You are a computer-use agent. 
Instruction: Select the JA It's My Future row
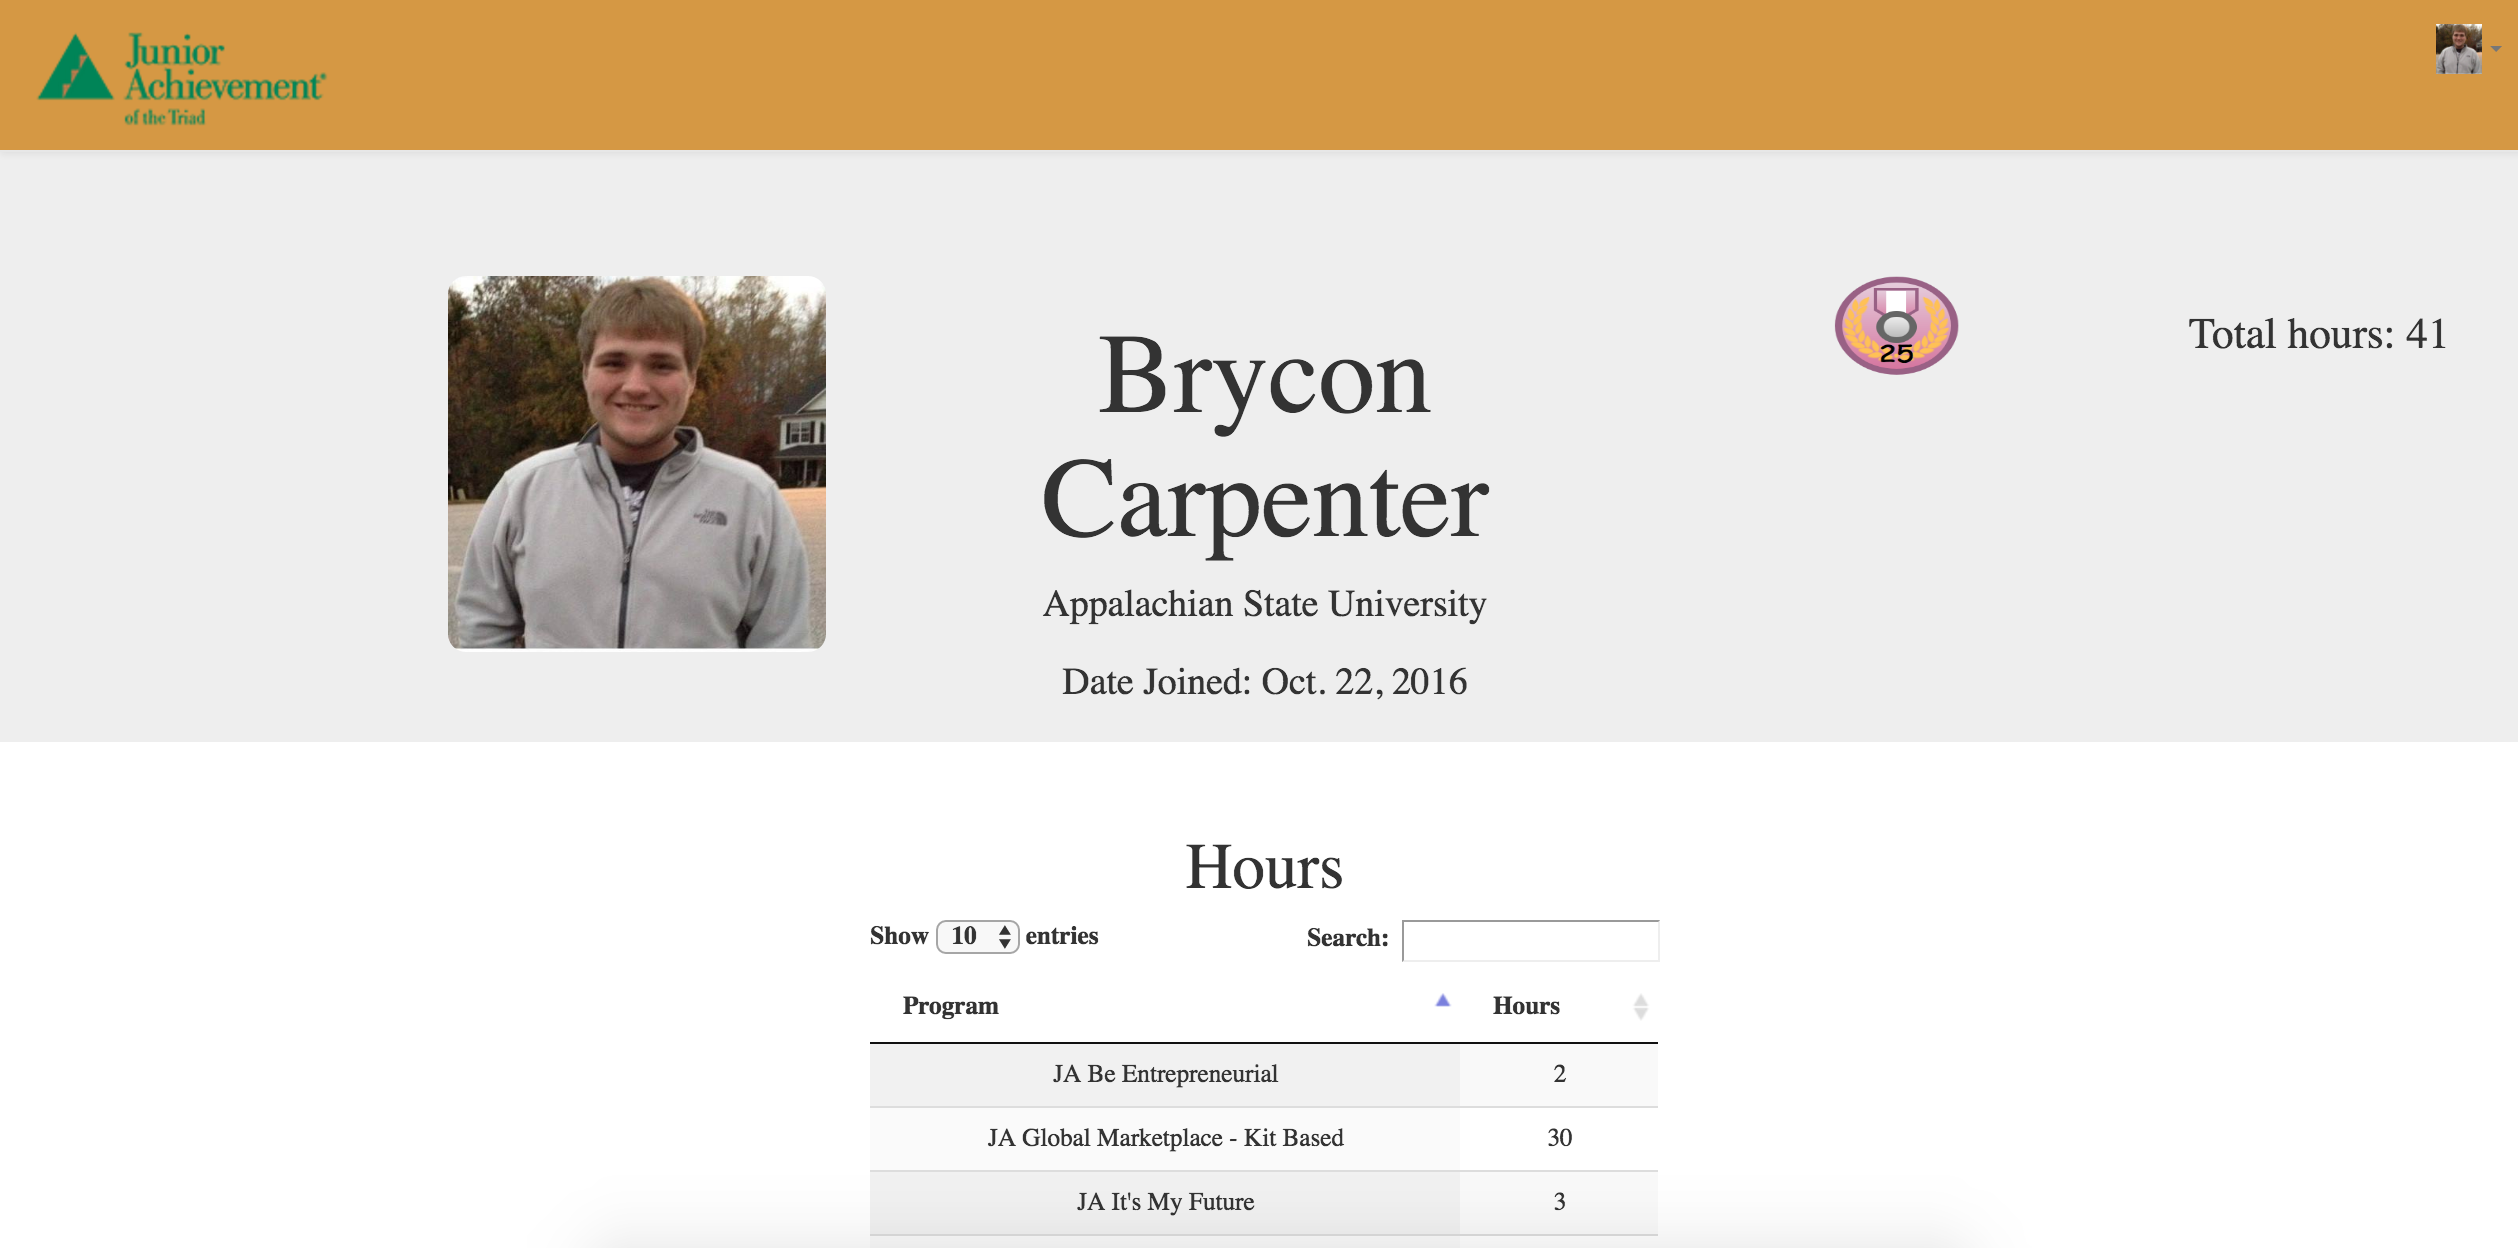(1164, 1202)
